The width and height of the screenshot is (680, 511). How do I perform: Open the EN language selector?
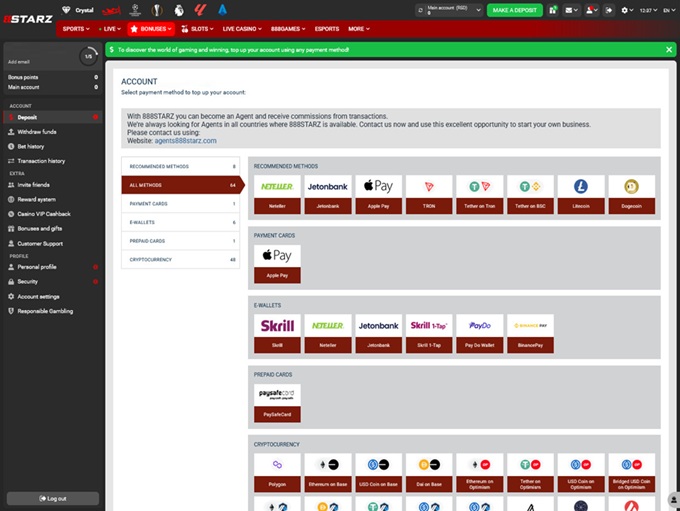[x=666, y=10]
